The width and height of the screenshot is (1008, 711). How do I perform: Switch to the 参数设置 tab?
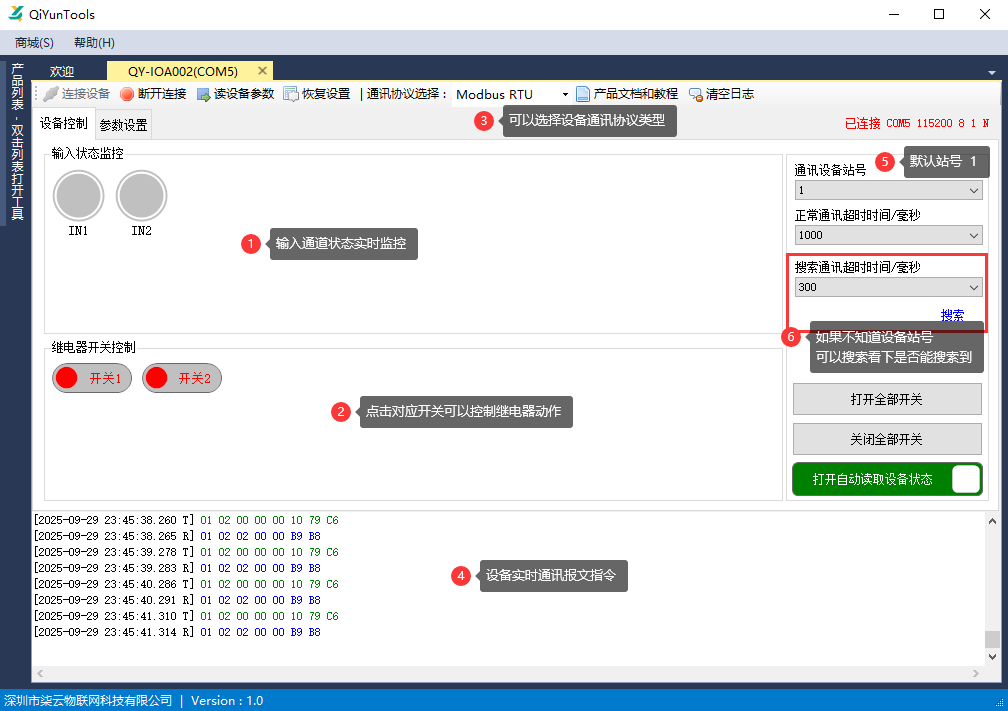(x=123, y=125)
